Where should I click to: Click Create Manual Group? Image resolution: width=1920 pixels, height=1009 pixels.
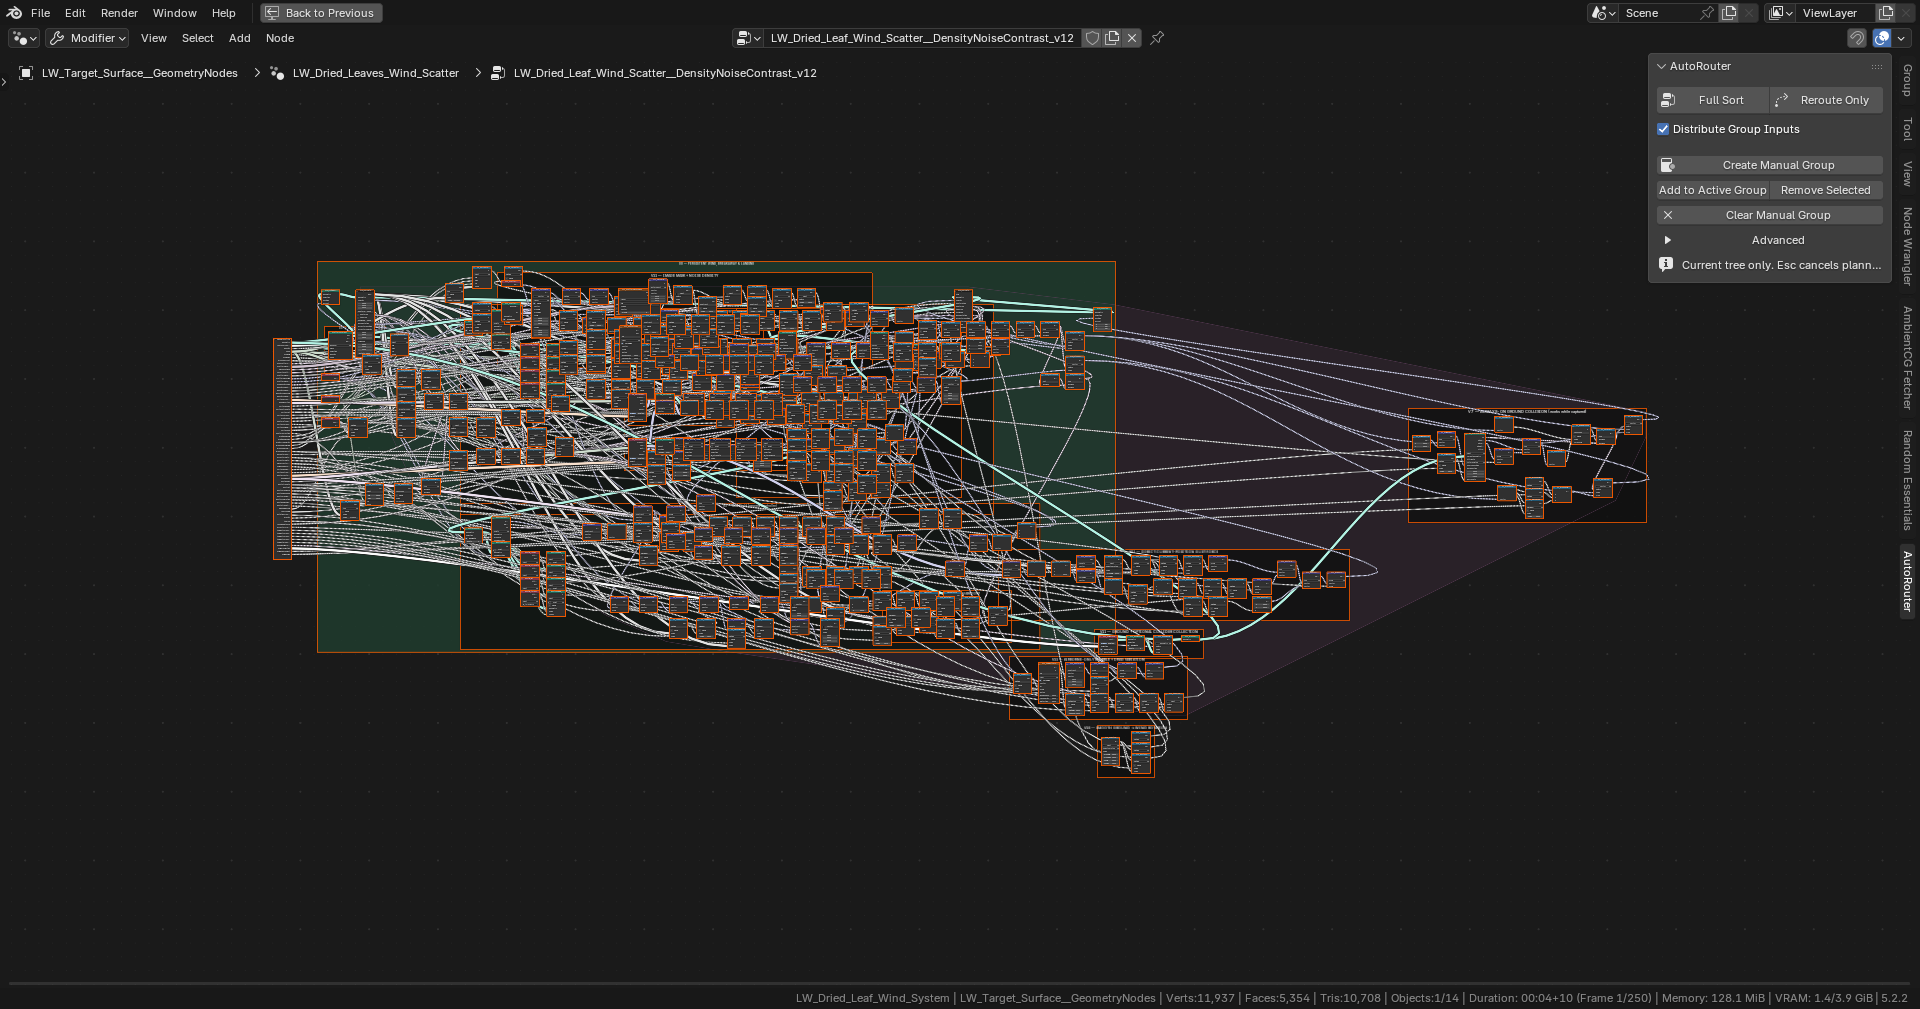[x=1770, y=165]
